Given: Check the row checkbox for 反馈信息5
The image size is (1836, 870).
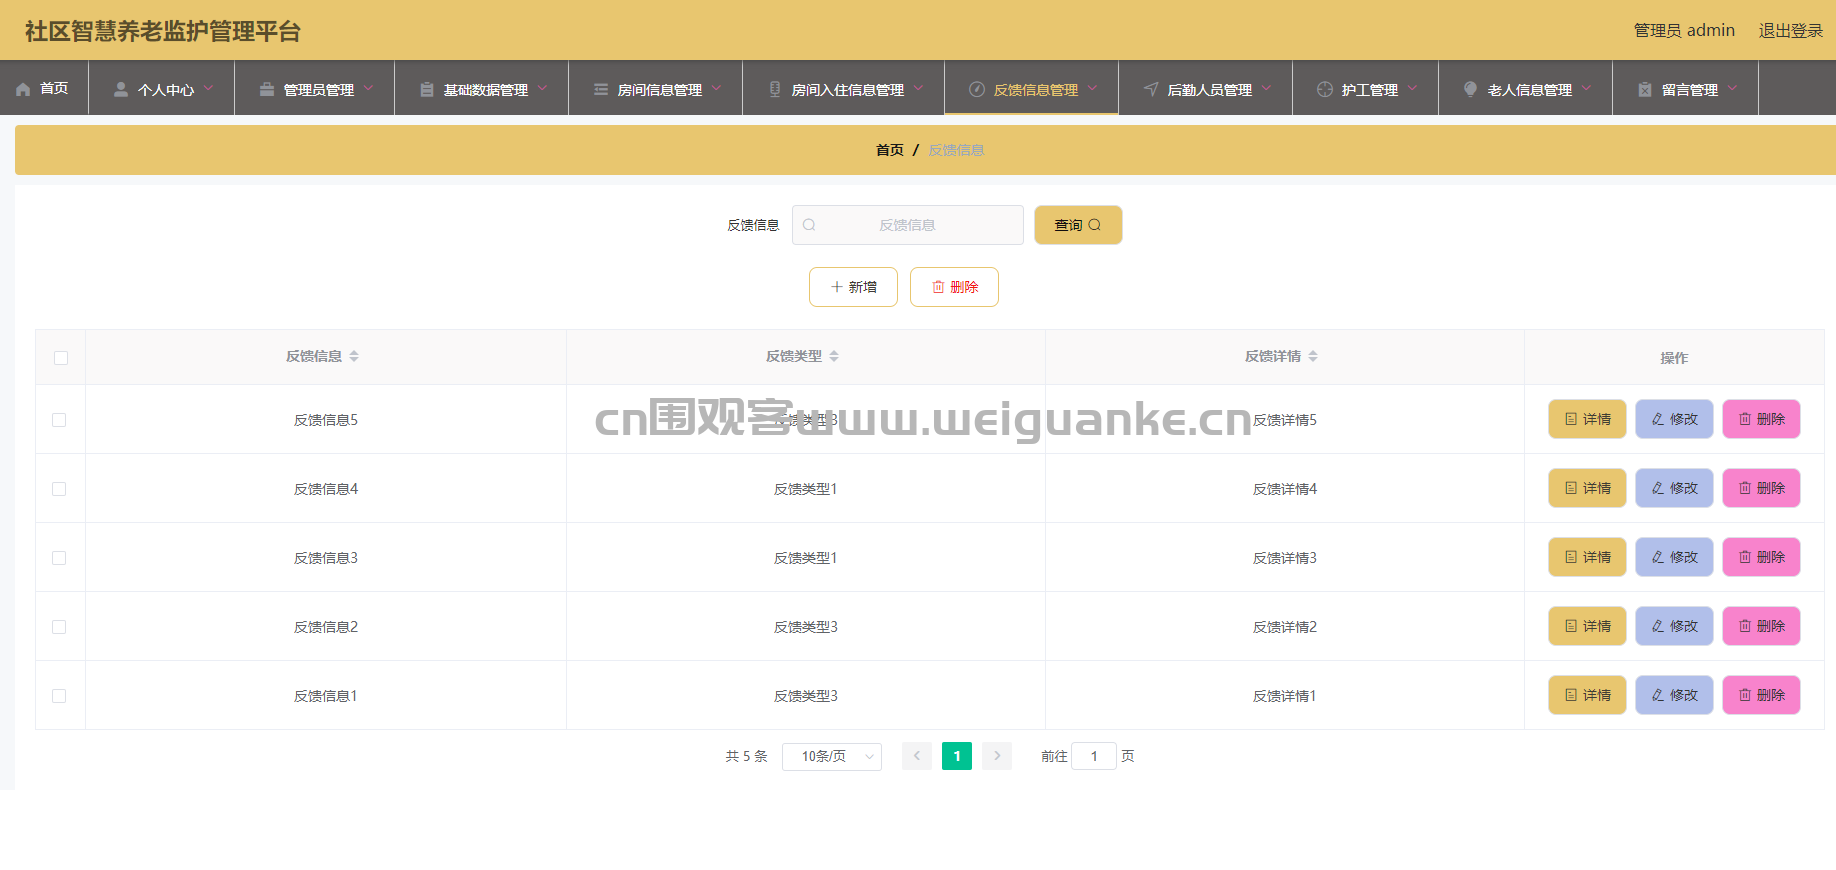Looking at the screenshot, I should (59, 420).
